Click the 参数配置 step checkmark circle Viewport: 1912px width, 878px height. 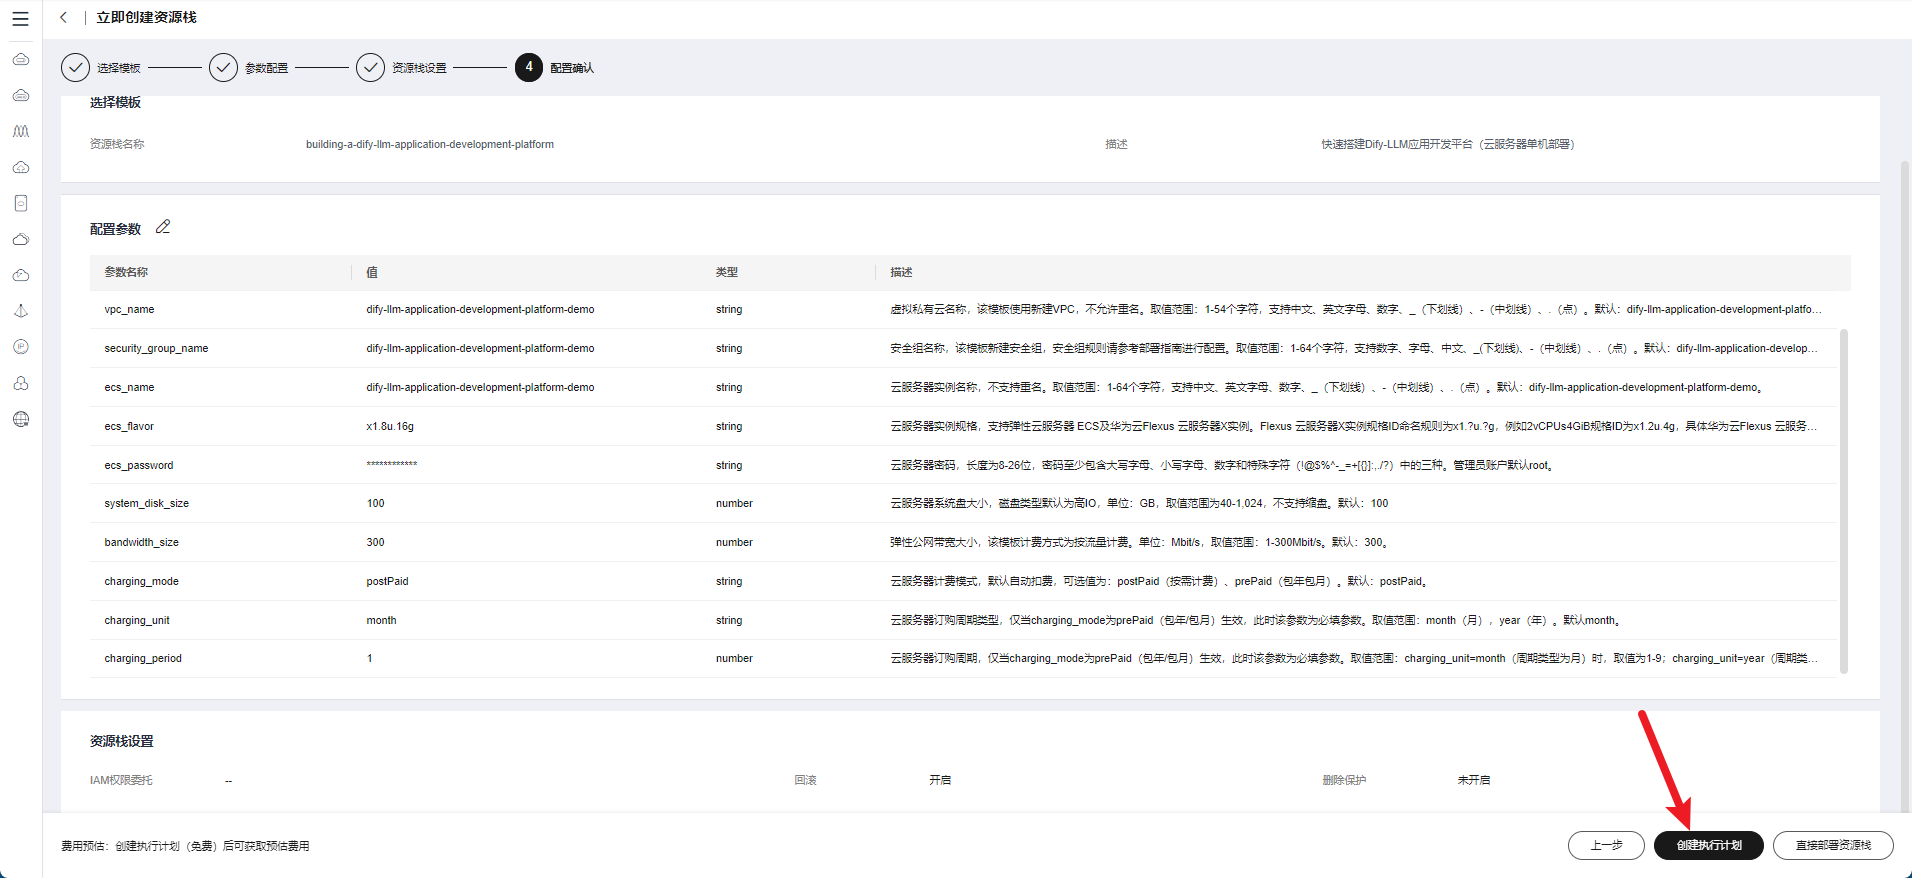223,67
